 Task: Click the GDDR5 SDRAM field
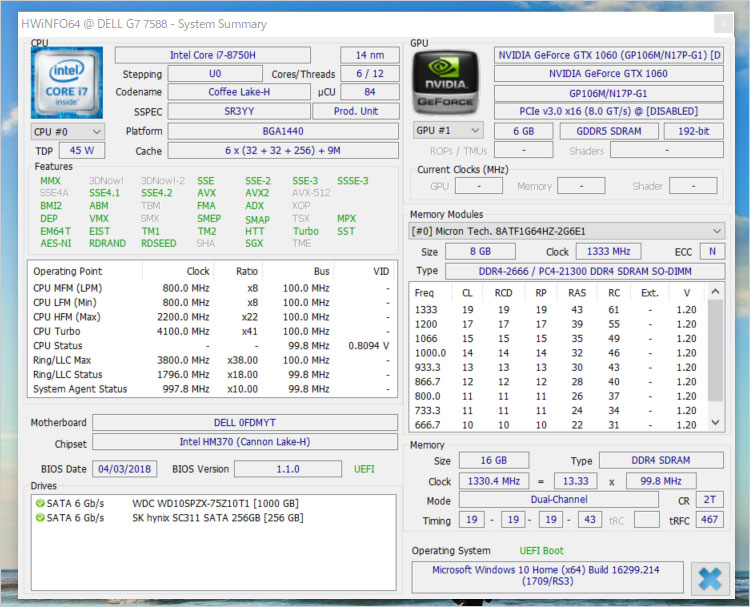click(x=609, y=131)
